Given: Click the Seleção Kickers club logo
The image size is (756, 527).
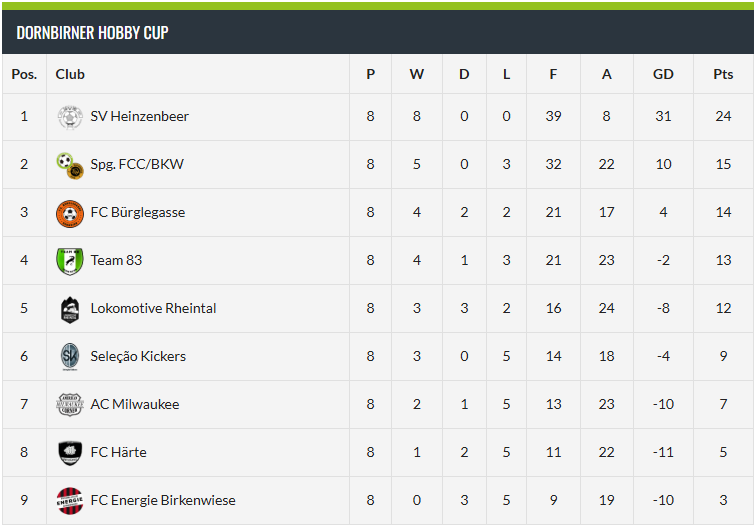Looking at the screenshot, I should 69,357.
